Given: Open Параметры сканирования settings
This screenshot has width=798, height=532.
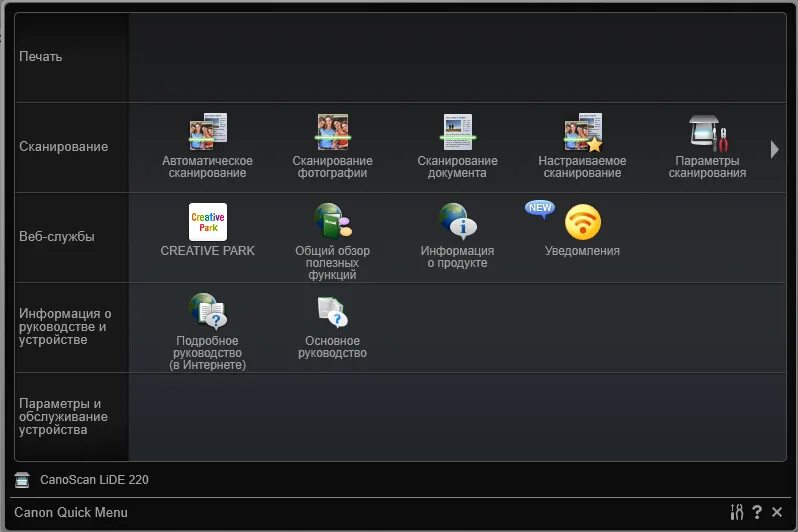Looking at the screenshot, I should click(x=707, y=145).
